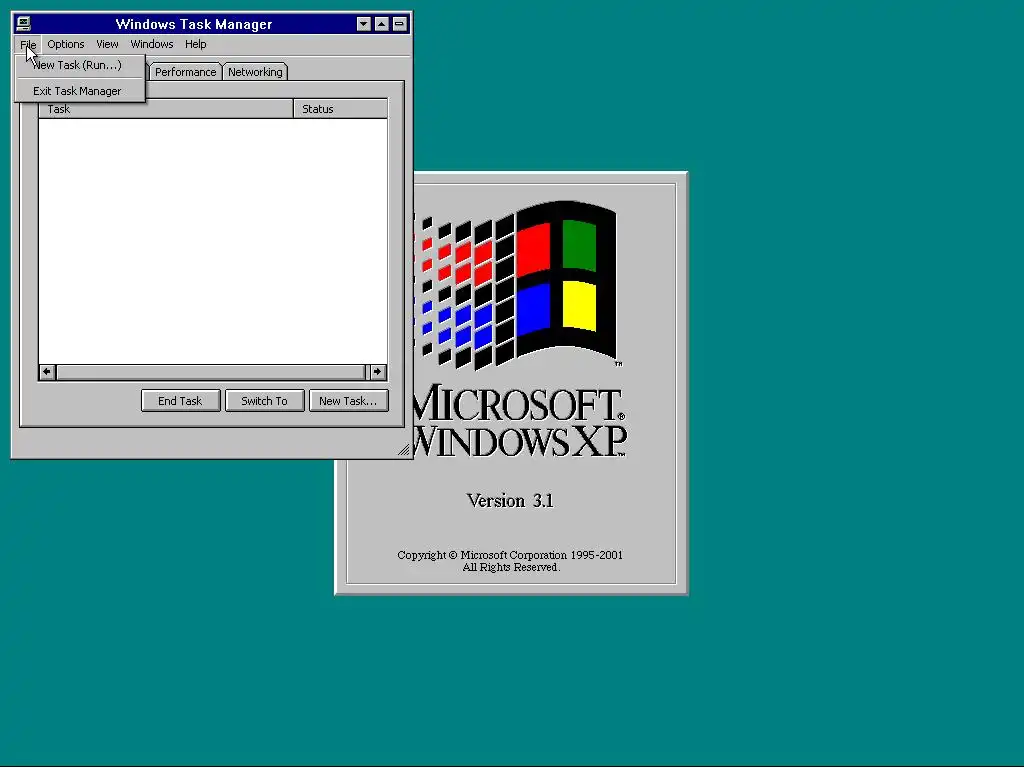Click the Windows flag logo on splash

point(516,285)
